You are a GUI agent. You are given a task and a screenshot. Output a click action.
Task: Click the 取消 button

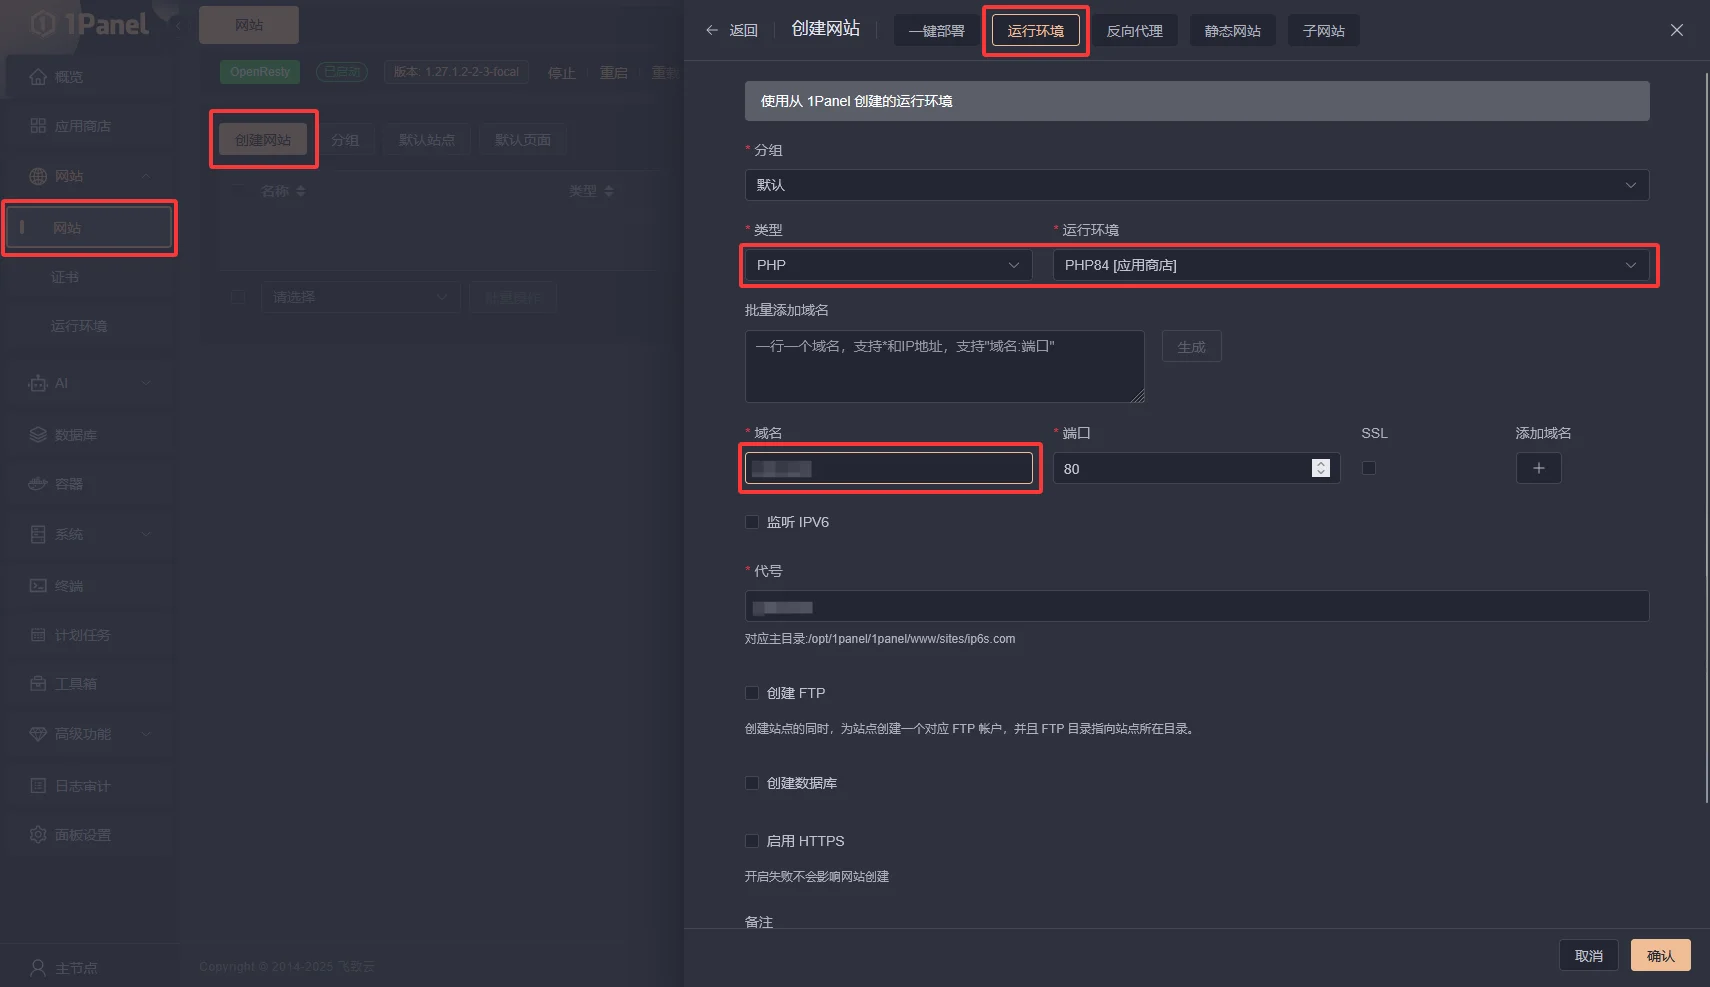(x=1588, y=956)
